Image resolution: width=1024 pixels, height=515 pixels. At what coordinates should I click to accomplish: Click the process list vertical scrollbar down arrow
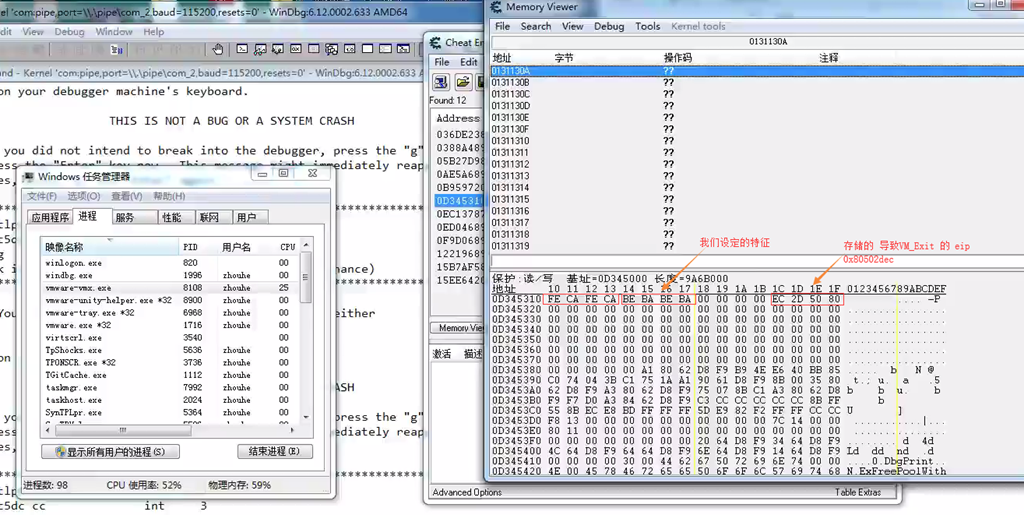click(x=306, y=418)
